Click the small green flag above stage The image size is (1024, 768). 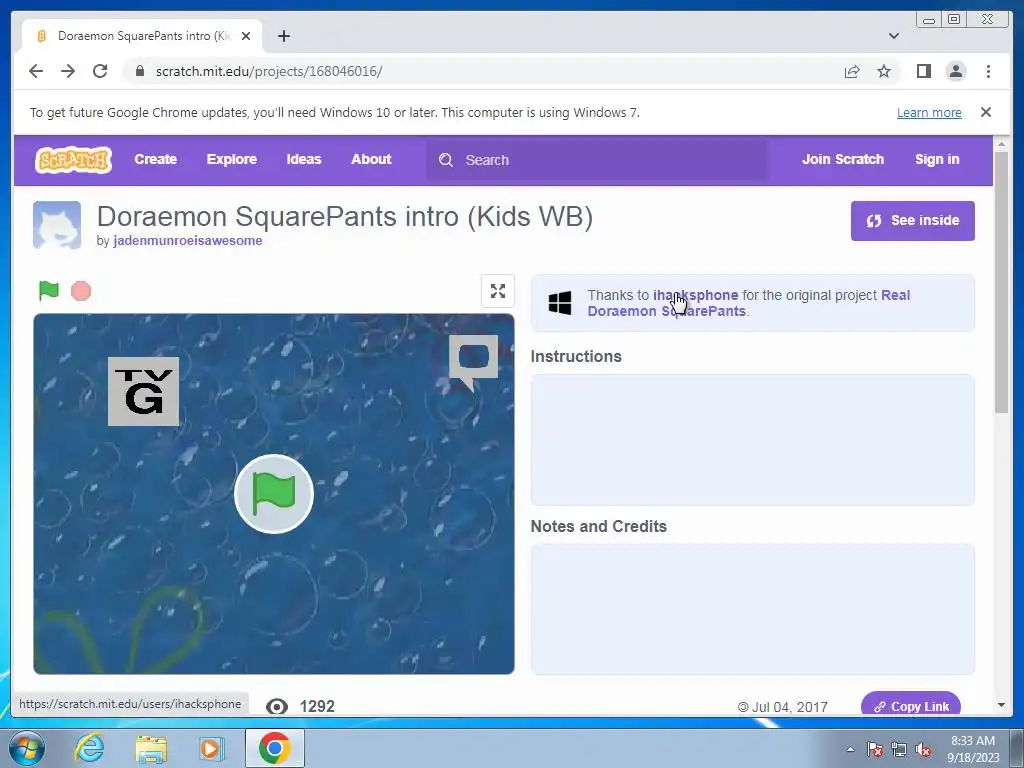(x=49, y=291)
